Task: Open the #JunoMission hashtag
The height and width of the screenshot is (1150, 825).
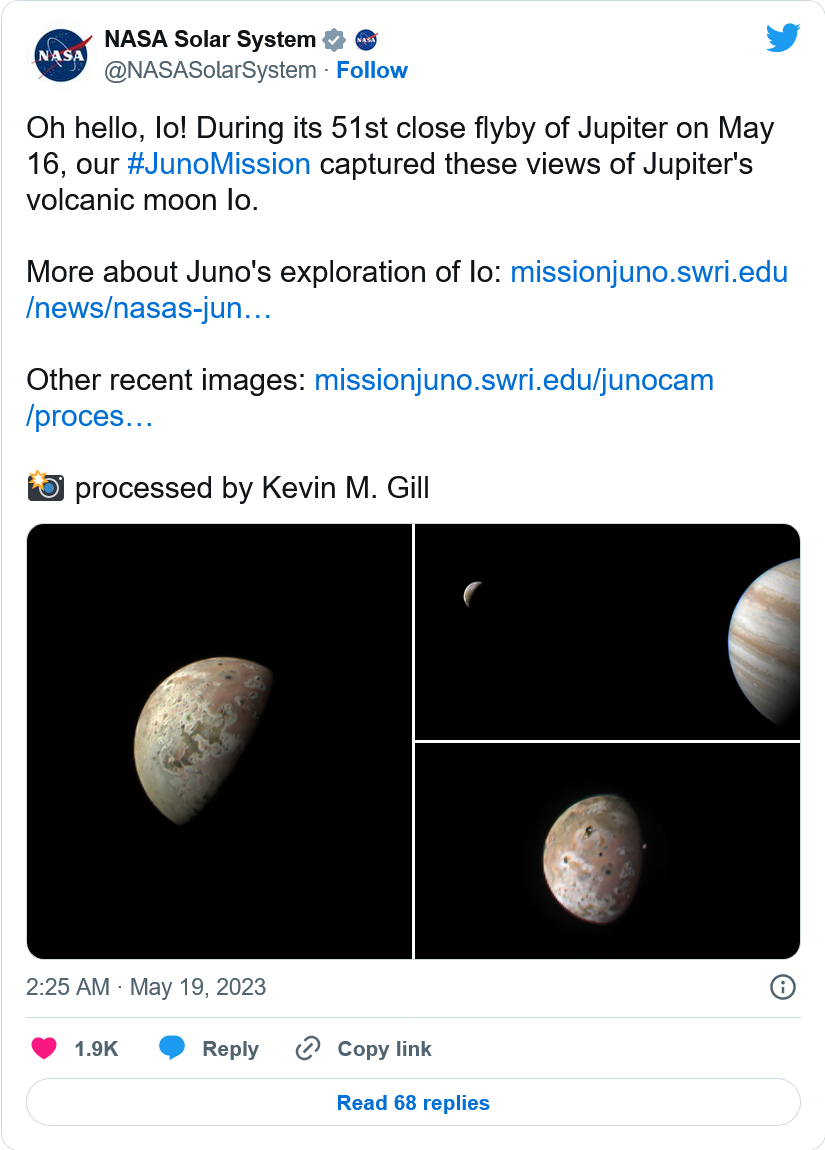Action: pos(219,164)
